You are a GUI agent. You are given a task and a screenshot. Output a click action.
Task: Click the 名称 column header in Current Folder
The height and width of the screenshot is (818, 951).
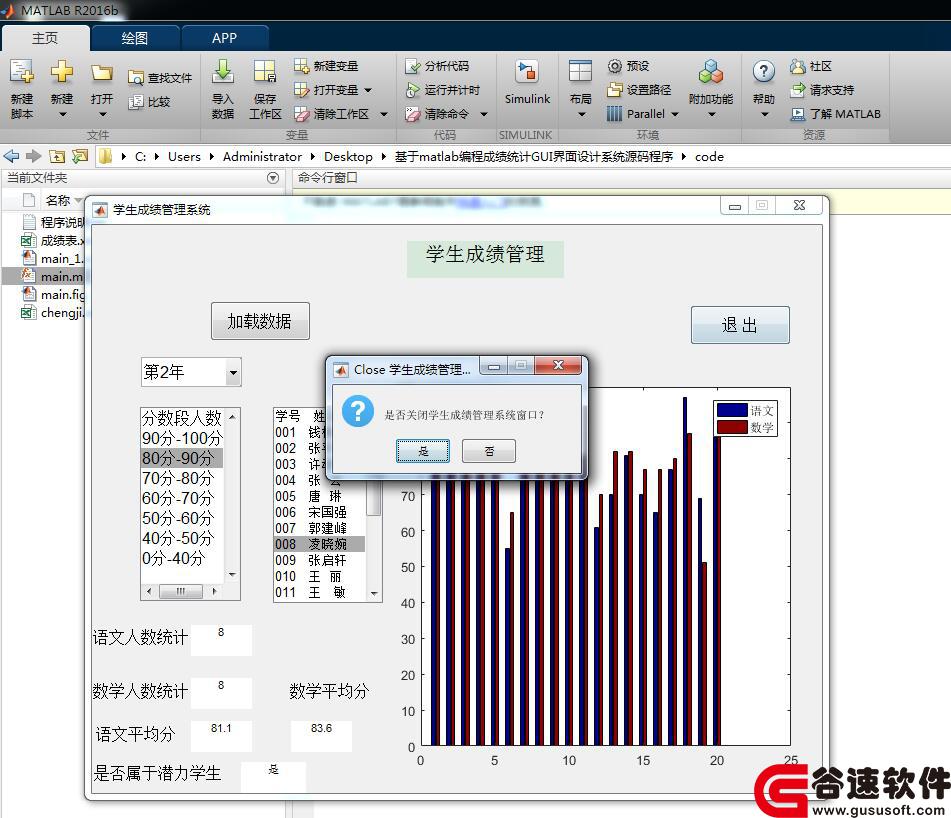point(58,200)
